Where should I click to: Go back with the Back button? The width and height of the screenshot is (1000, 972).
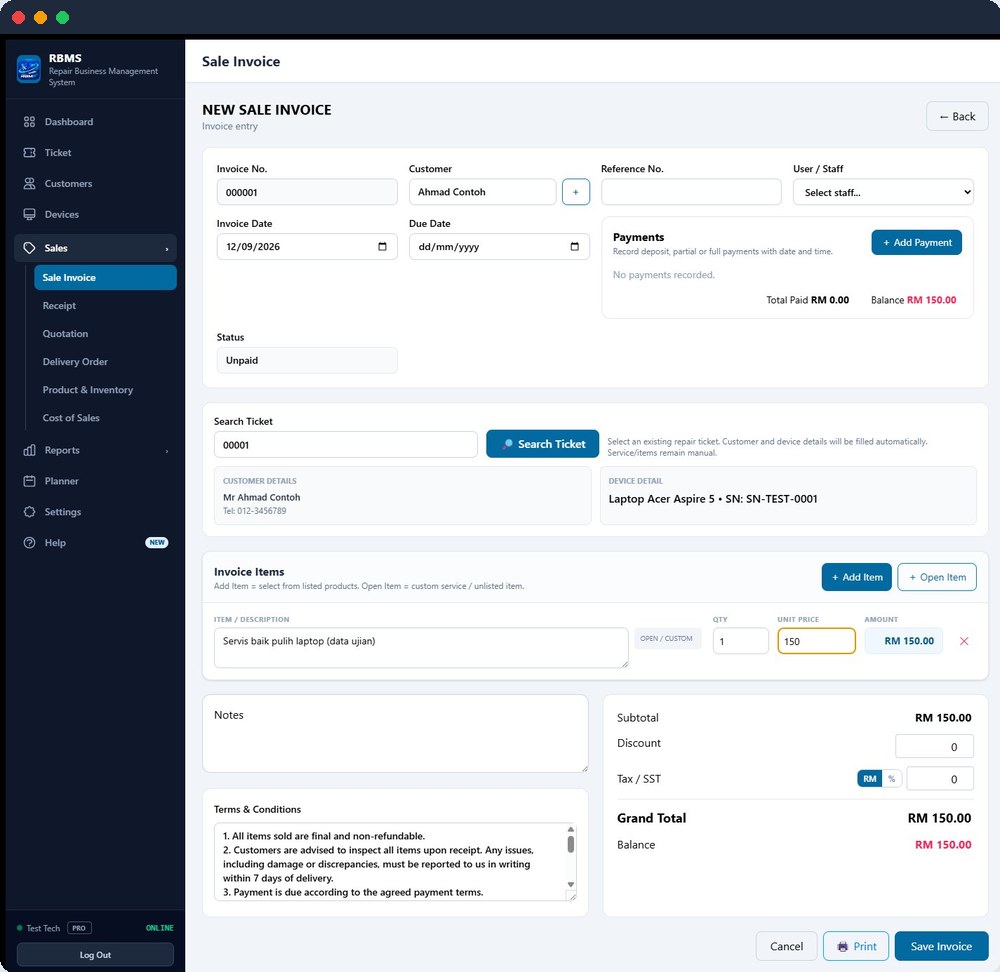957,117
